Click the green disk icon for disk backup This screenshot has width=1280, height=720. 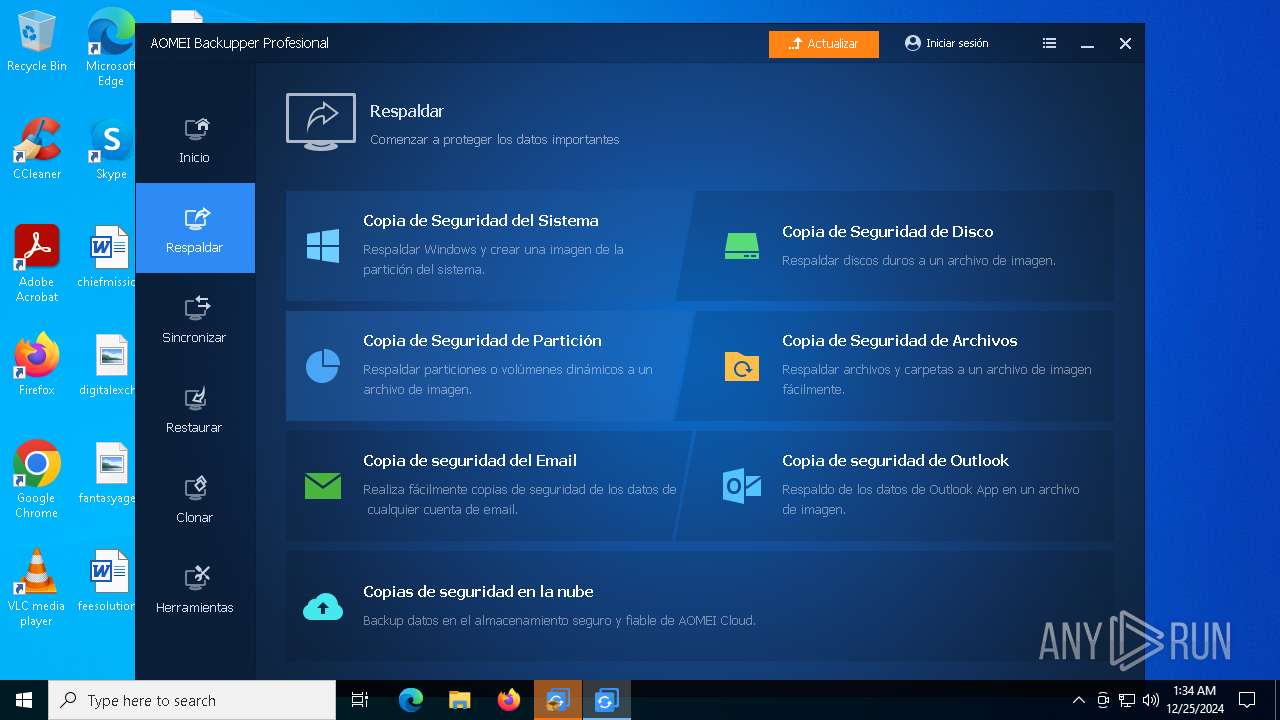pos(742,246)
